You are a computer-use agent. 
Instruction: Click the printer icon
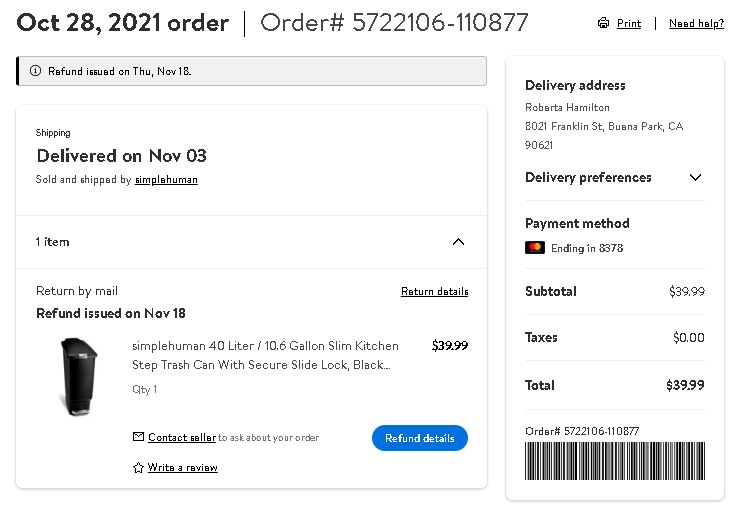point(603,23)
